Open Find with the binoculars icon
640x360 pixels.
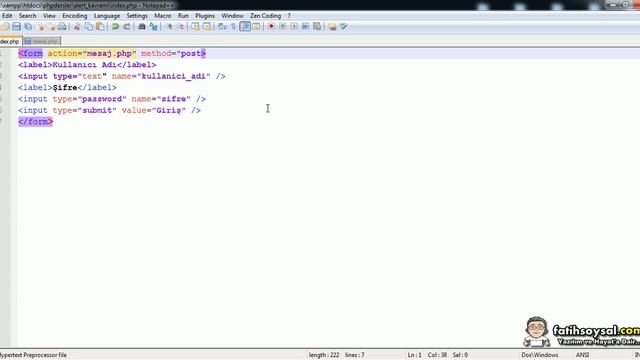tap(142, 27)
